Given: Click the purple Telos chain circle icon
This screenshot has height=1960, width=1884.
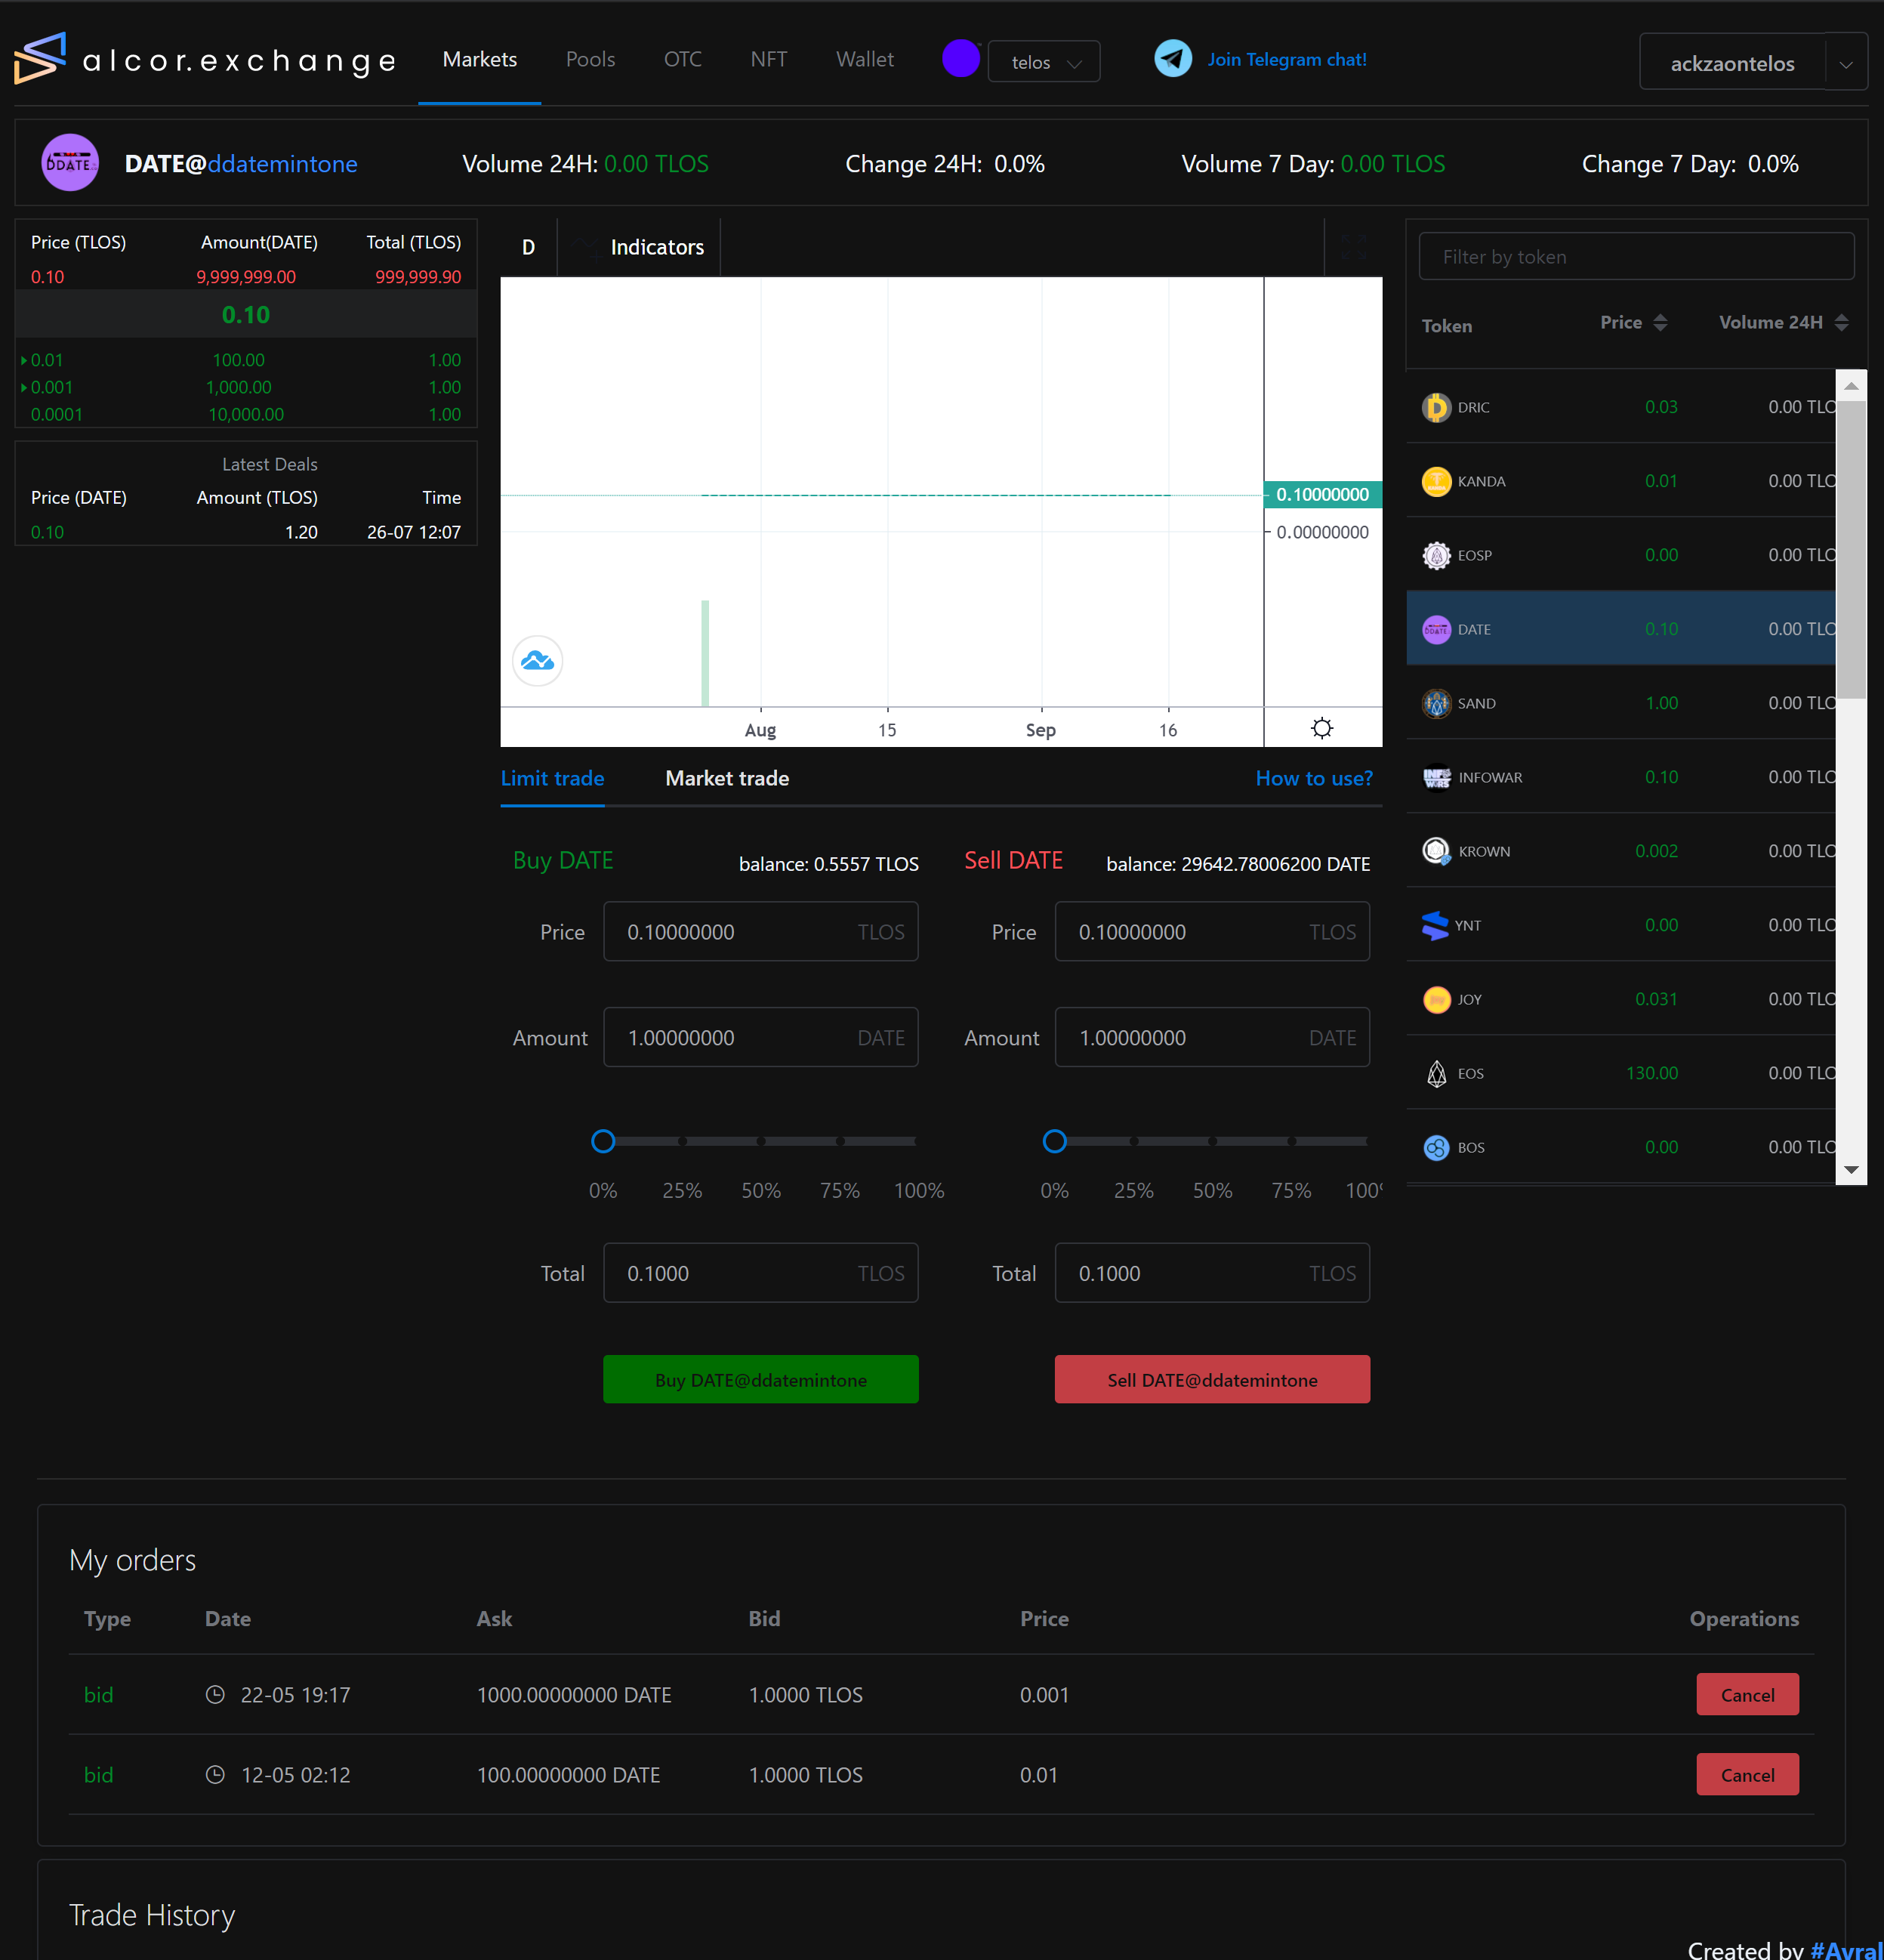Looking at the screenshot, I should 960,59.
